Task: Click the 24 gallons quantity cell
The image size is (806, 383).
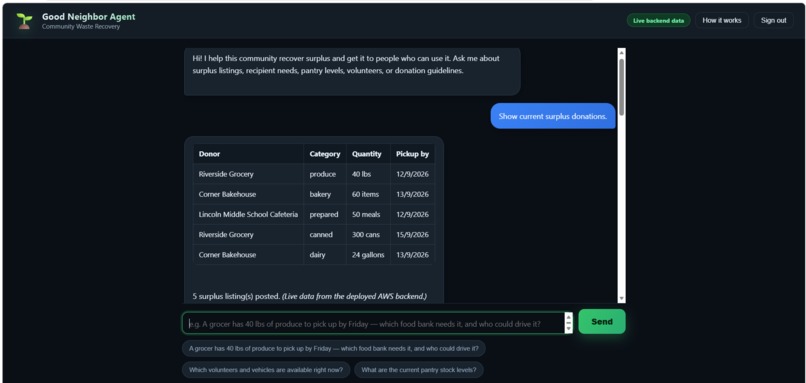Action: tap(368, 254)
